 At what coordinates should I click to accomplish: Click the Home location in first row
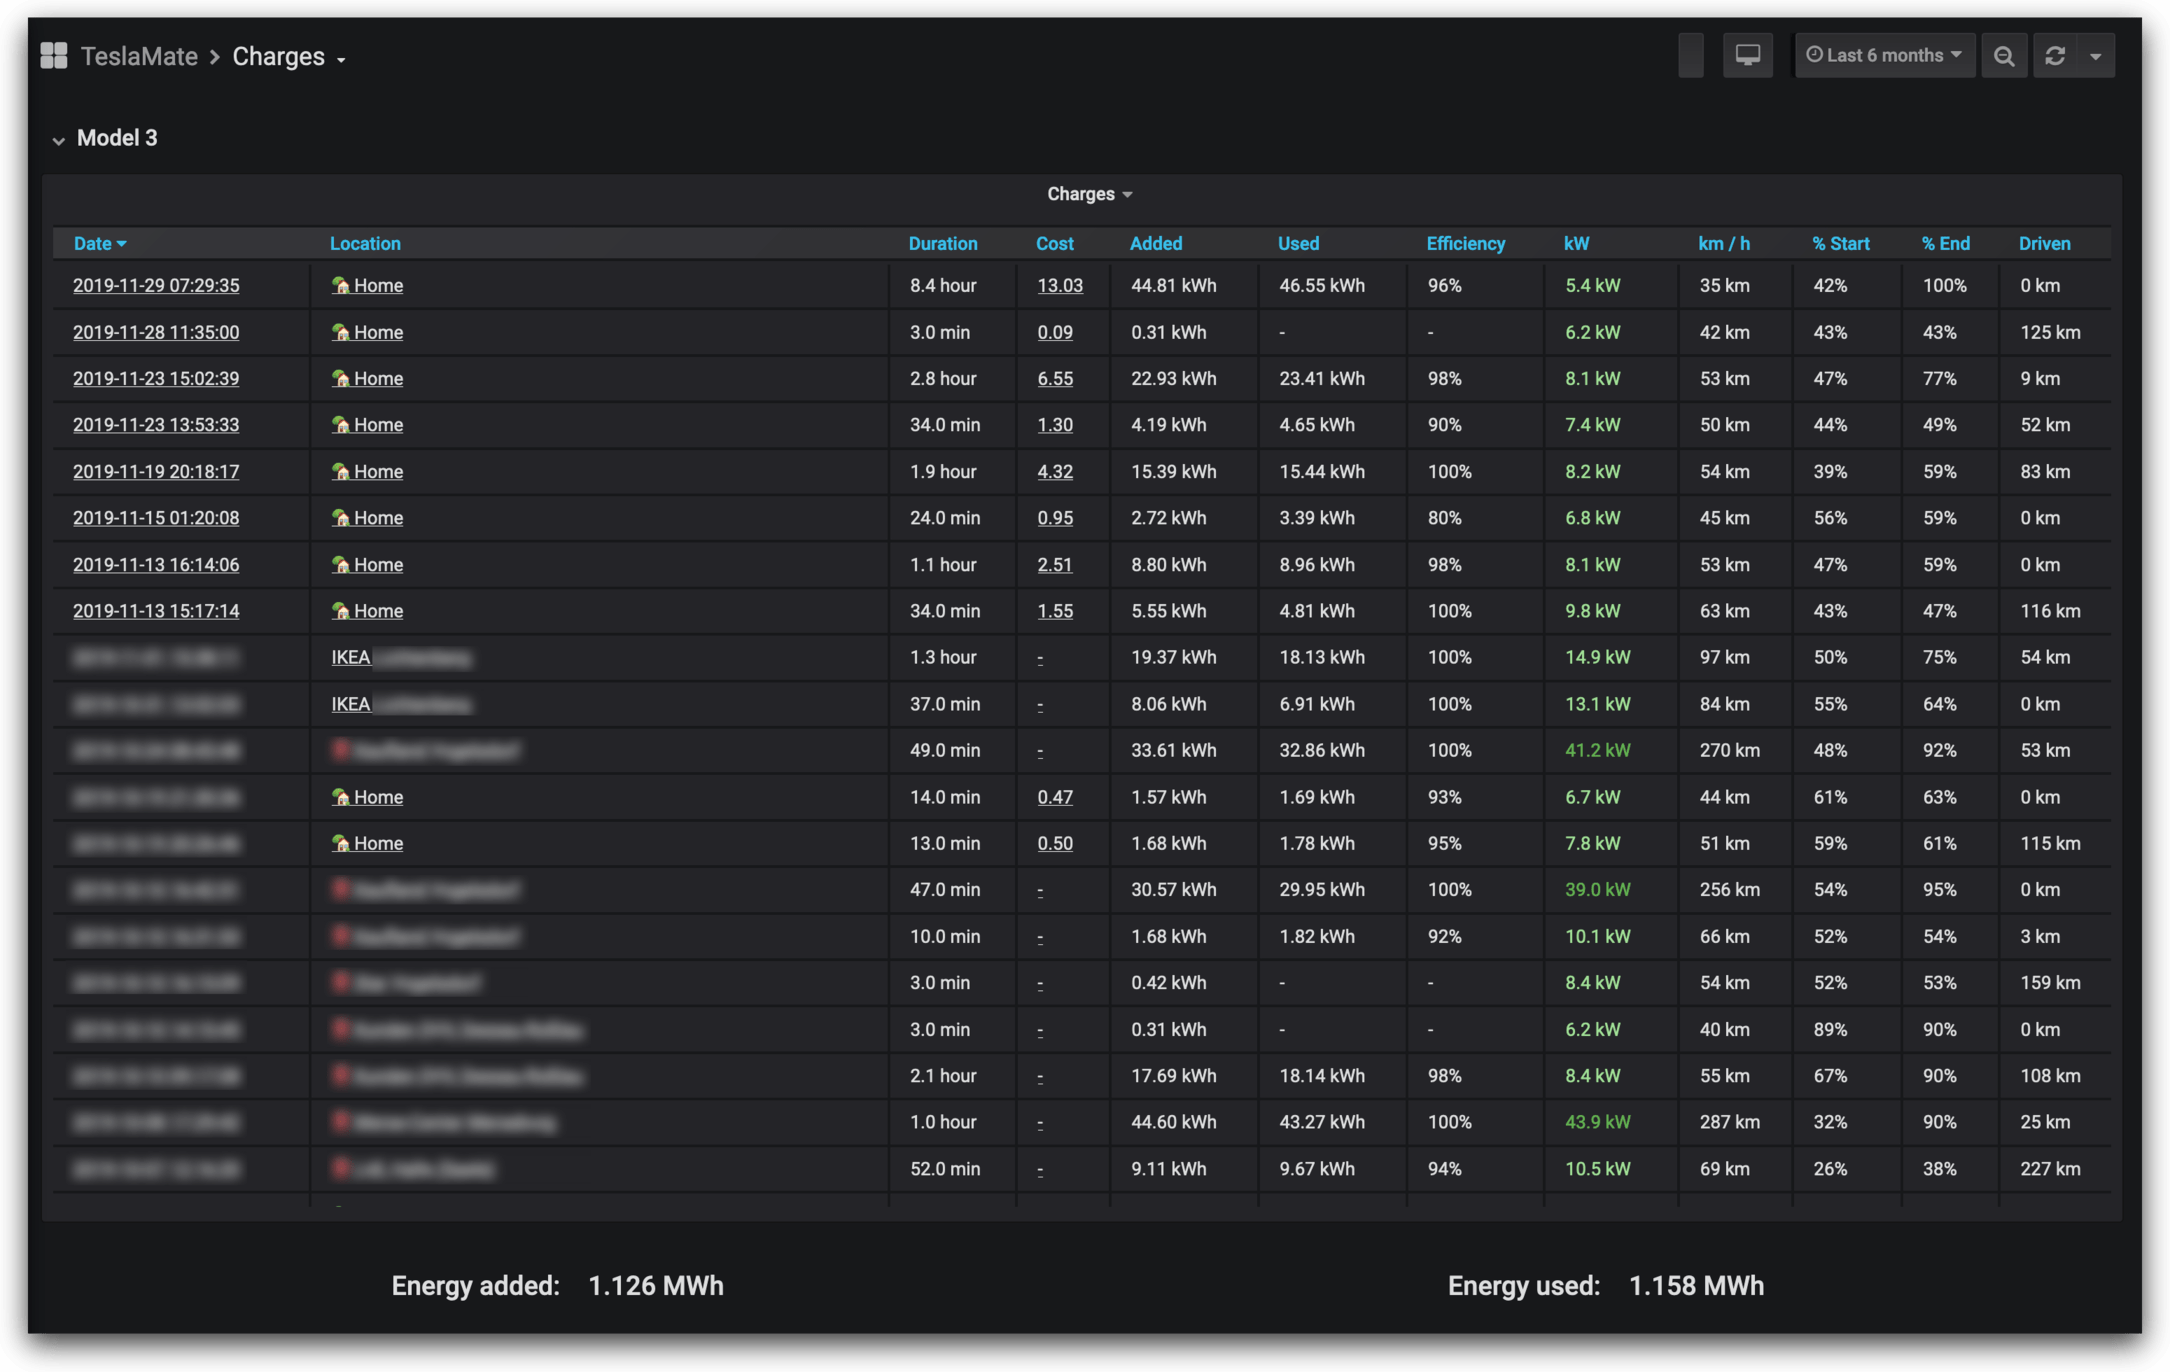coord(377,286)
